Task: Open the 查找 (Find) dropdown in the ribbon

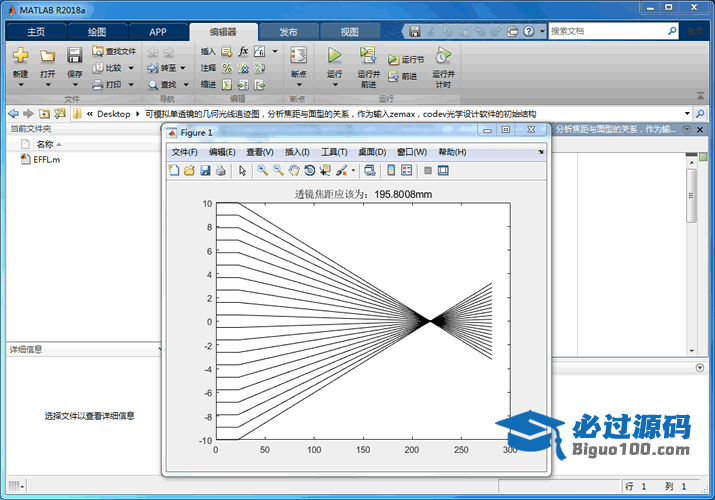Action: (186, 84)
